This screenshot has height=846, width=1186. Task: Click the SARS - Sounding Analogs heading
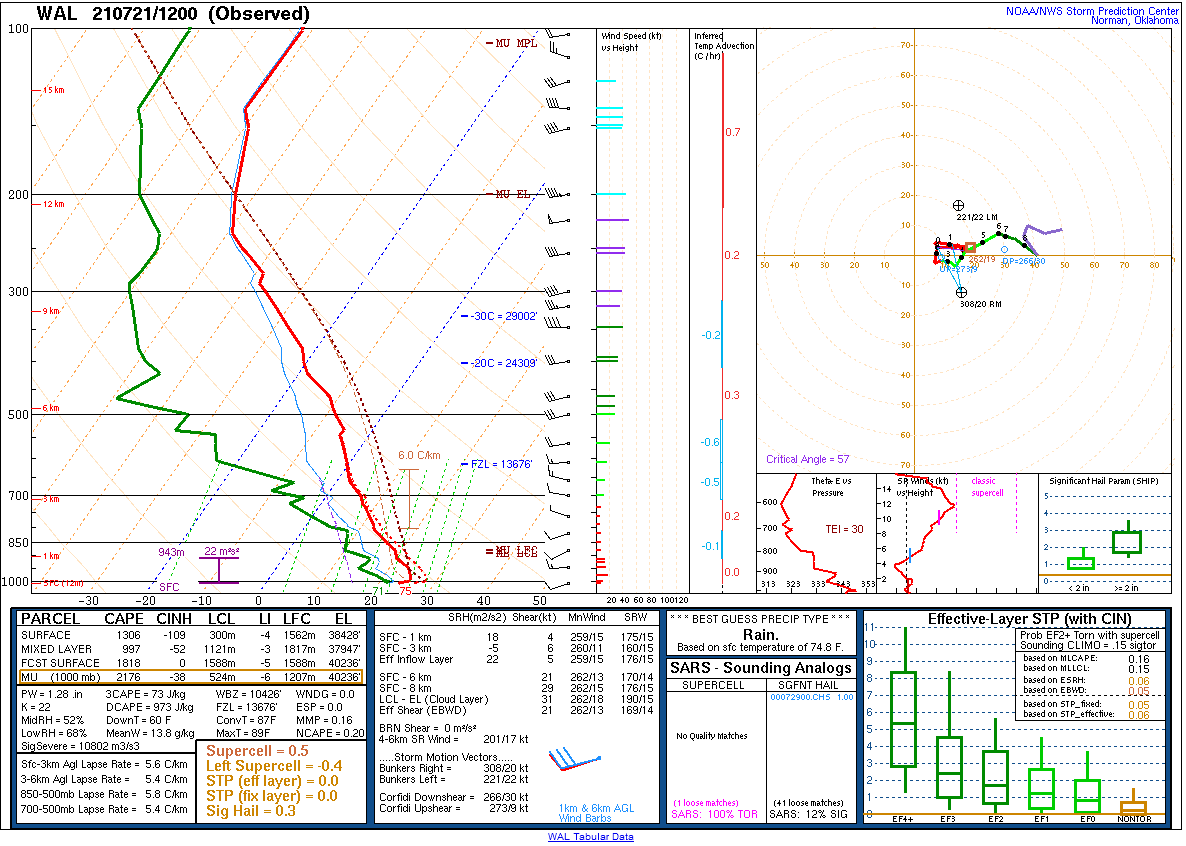(761, 667)
